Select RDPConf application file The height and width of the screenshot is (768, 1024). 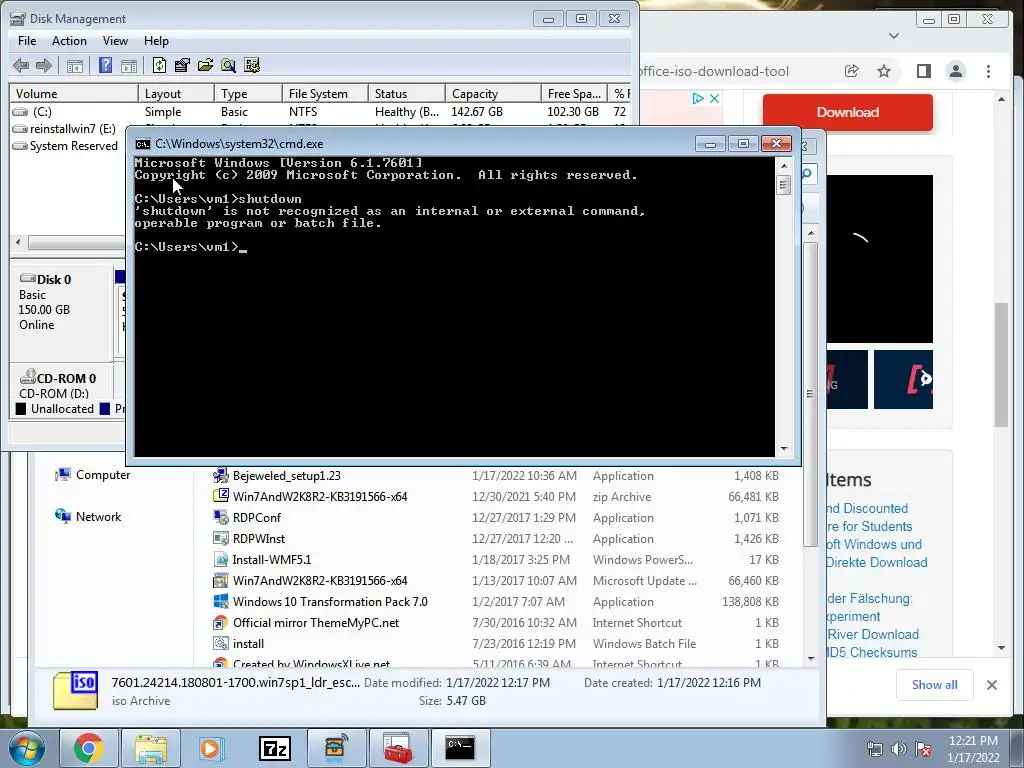(496, 518)
